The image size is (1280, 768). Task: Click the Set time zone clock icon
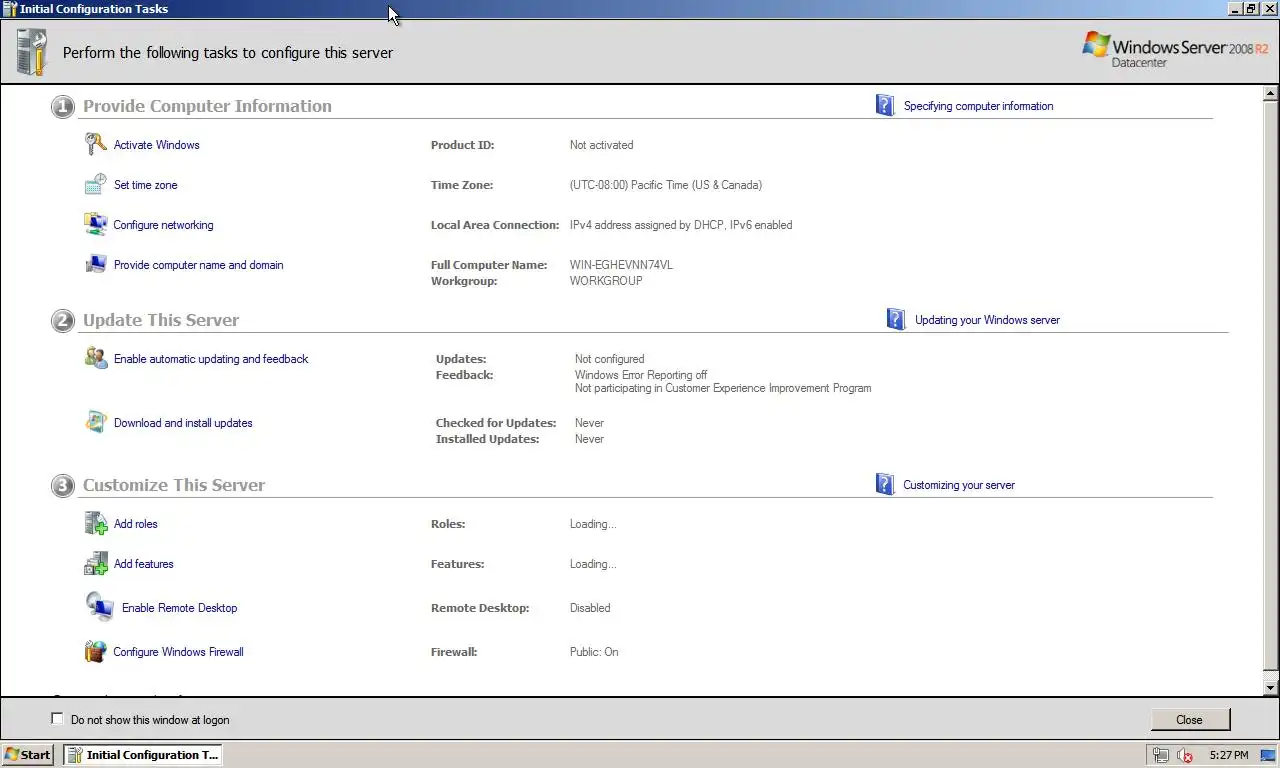(x=95, y=185)
